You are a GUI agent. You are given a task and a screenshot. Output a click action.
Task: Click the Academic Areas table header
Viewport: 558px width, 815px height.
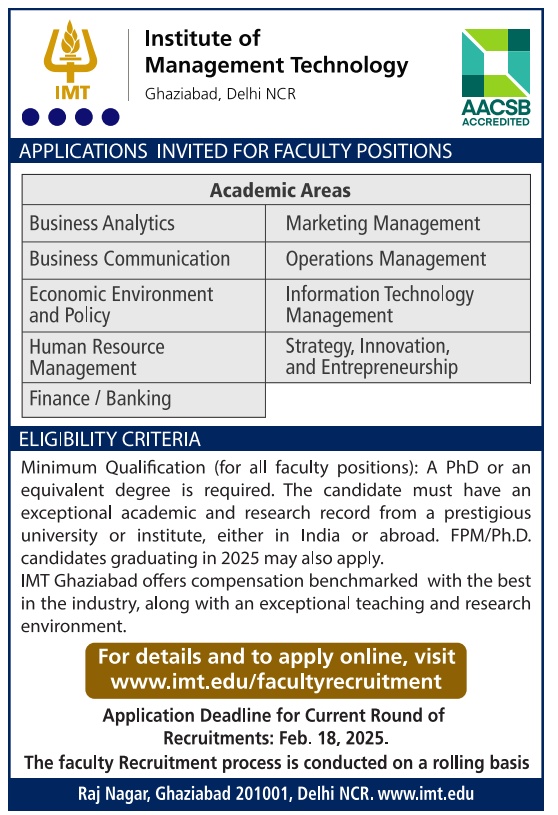coord(276,190)
